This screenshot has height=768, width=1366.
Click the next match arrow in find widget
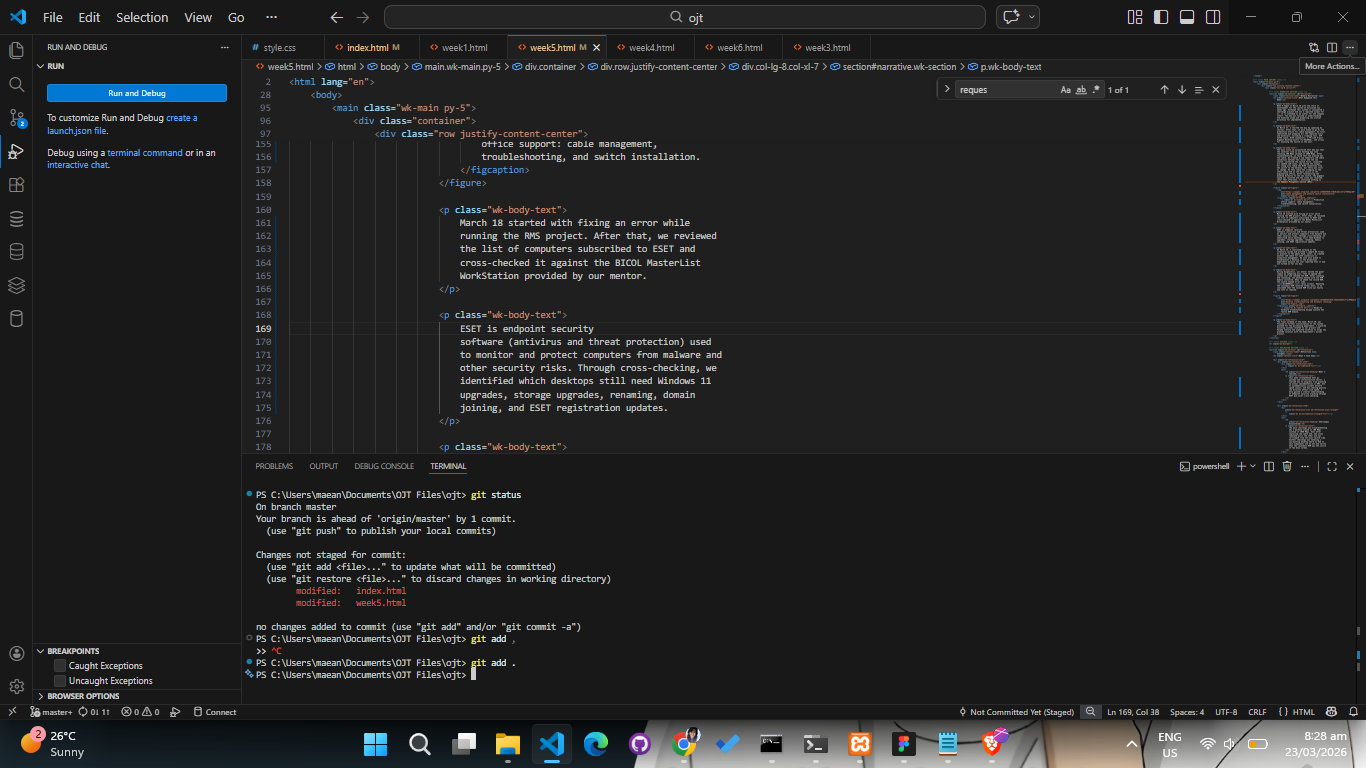(x=1181, y=90)
